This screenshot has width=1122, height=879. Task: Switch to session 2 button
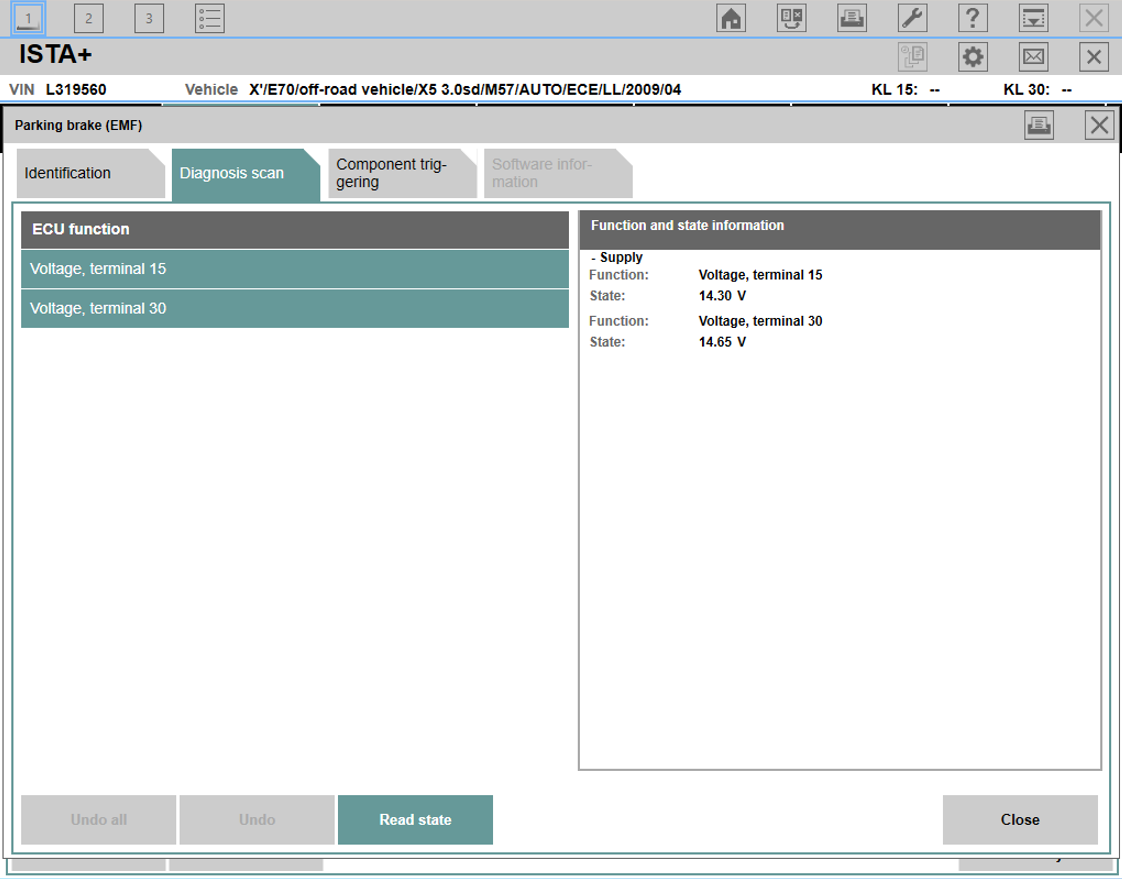point(88,18)
